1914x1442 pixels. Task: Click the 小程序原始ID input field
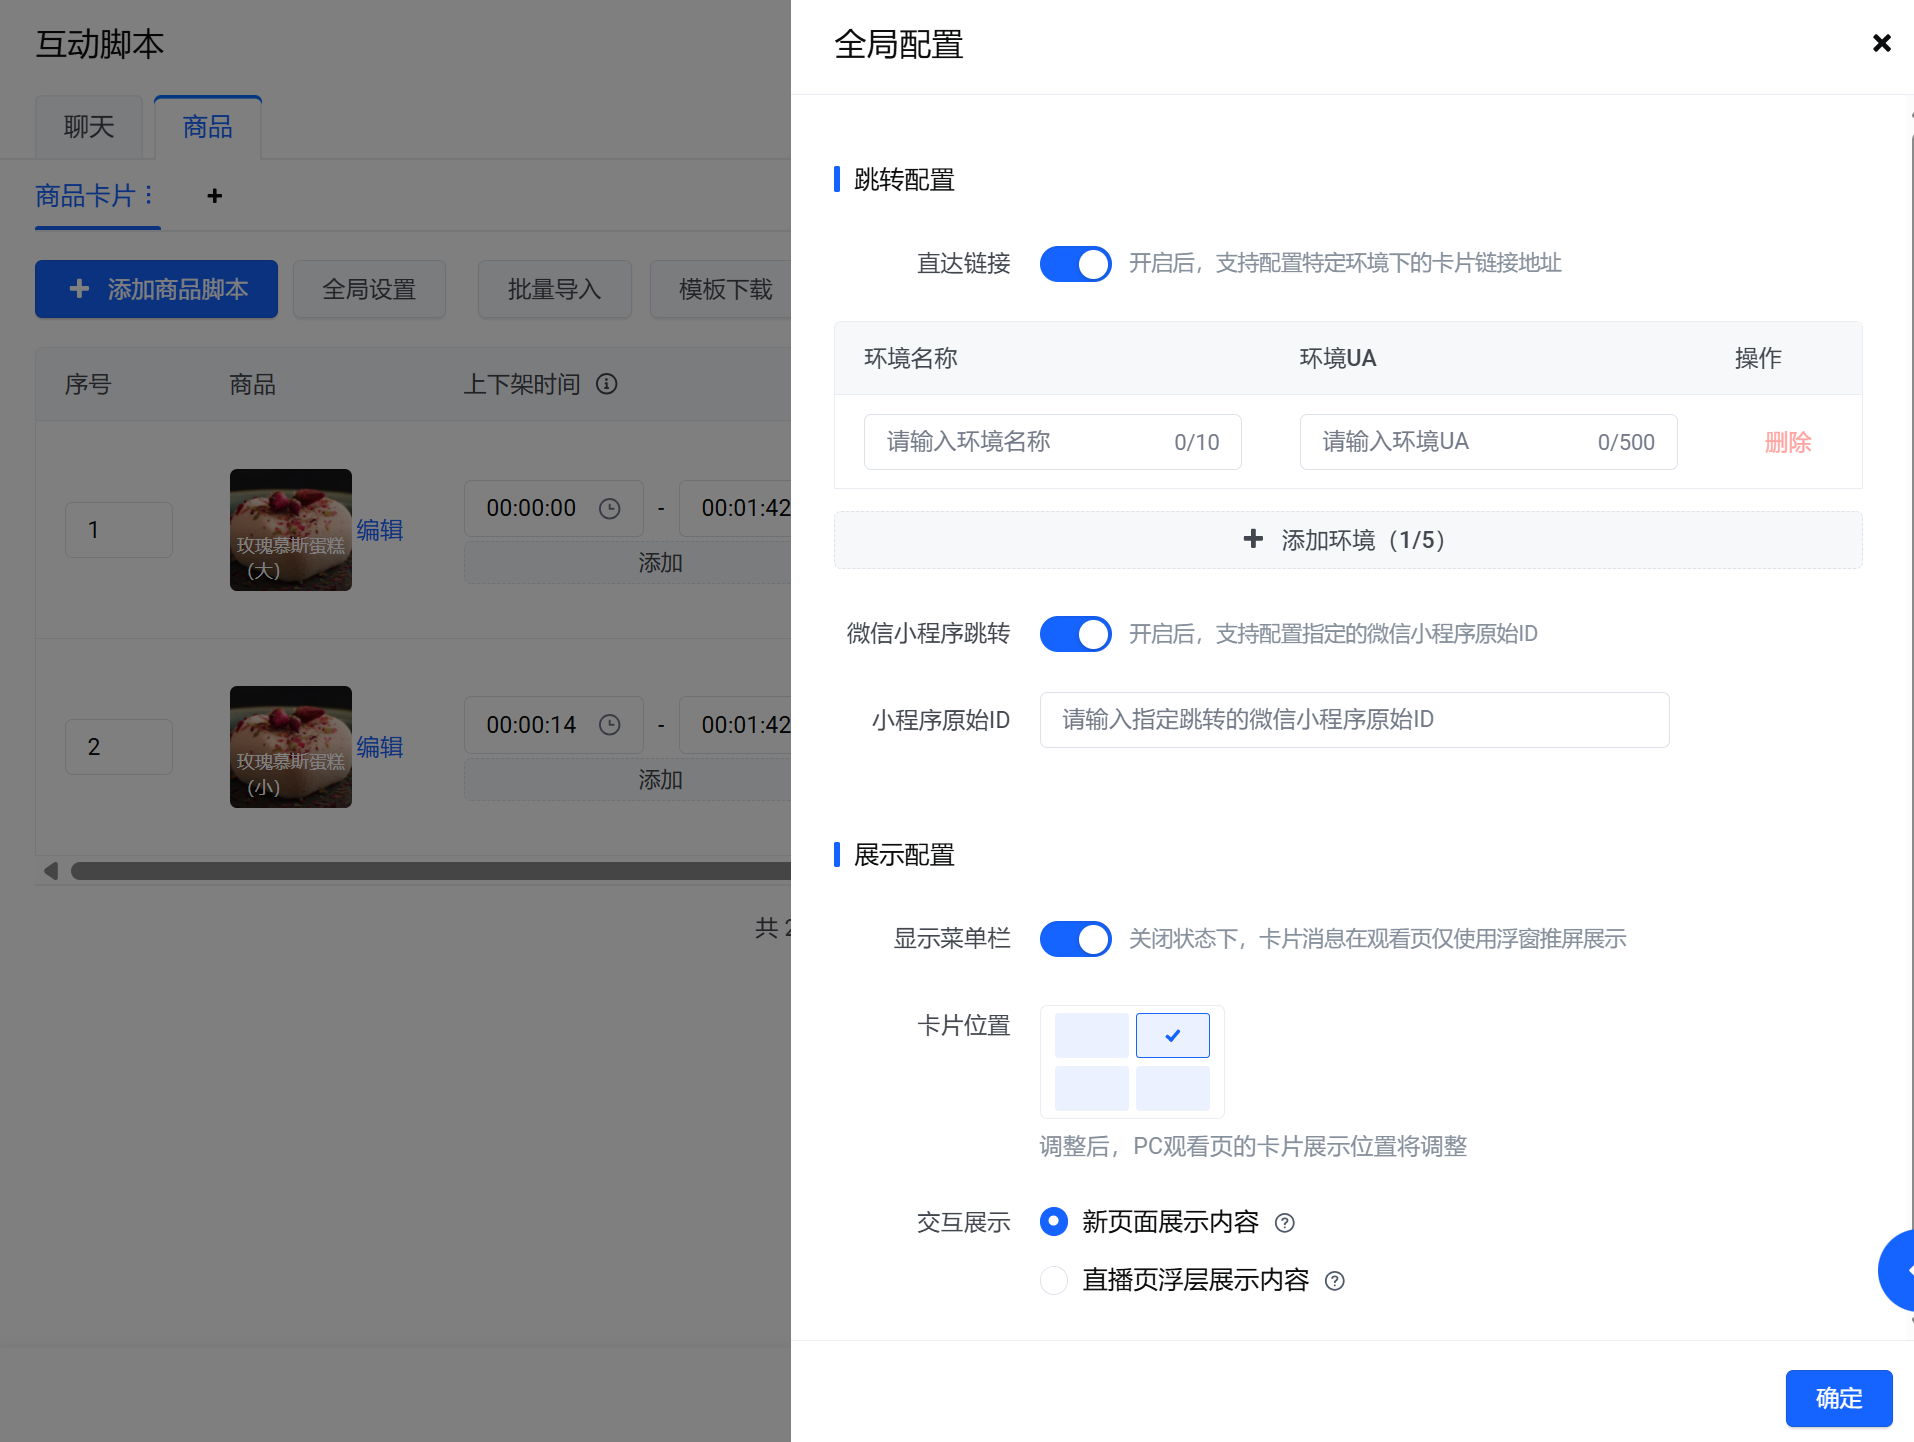pos(1354,720)
